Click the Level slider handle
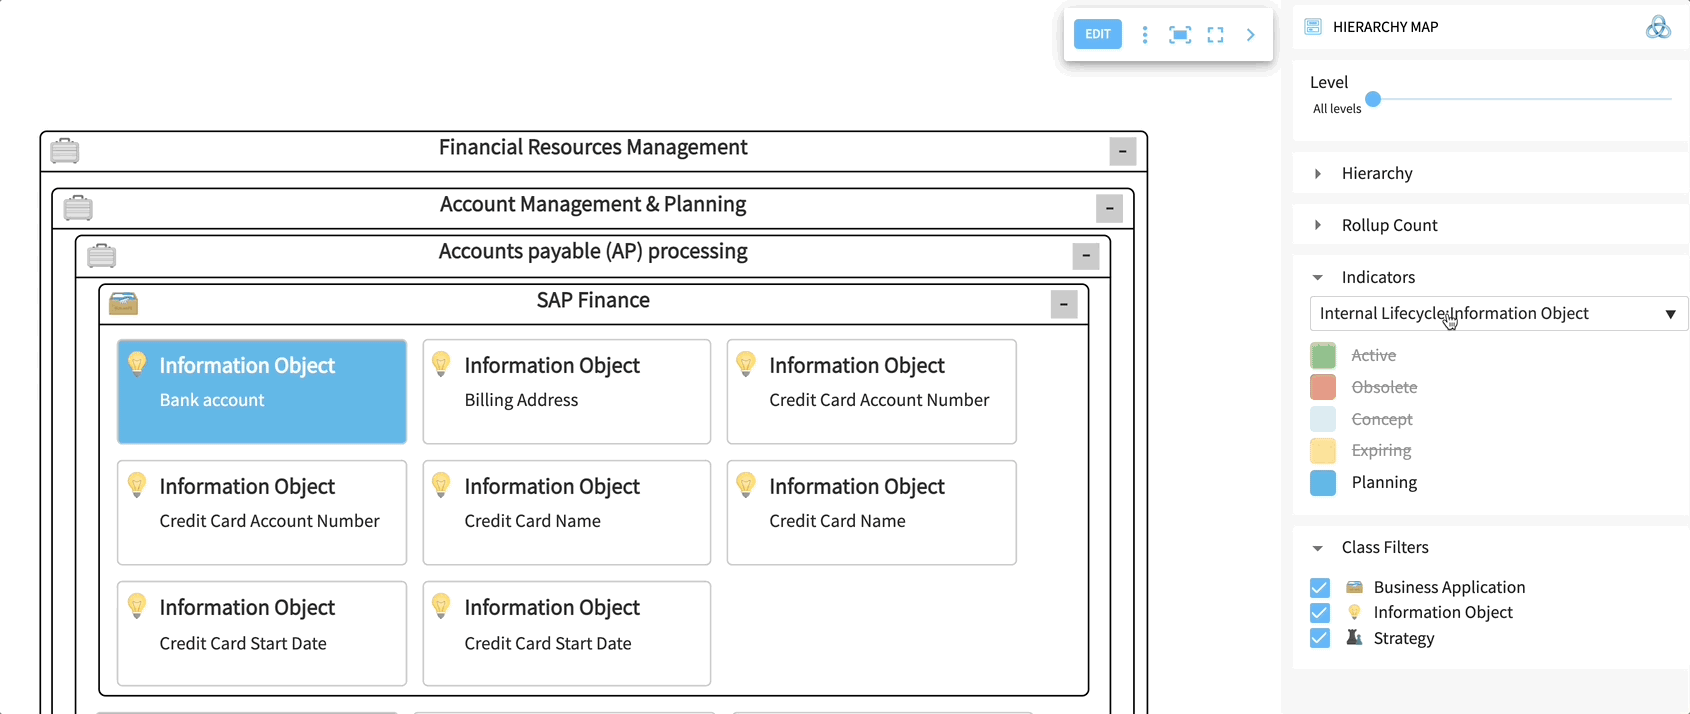The height and width of the screenshot is (714, 1690). [1373, 99]
